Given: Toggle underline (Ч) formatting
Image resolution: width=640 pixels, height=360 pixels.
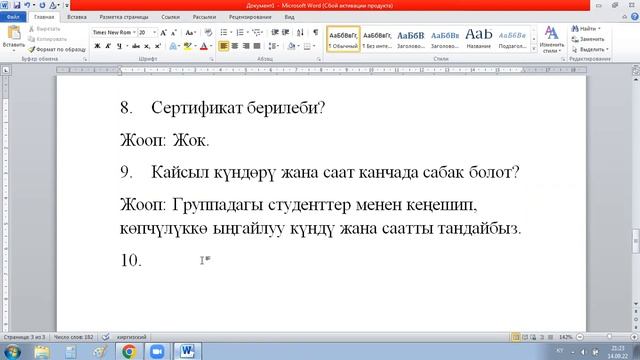Looking at the screenshot, I should click(119, 46).
